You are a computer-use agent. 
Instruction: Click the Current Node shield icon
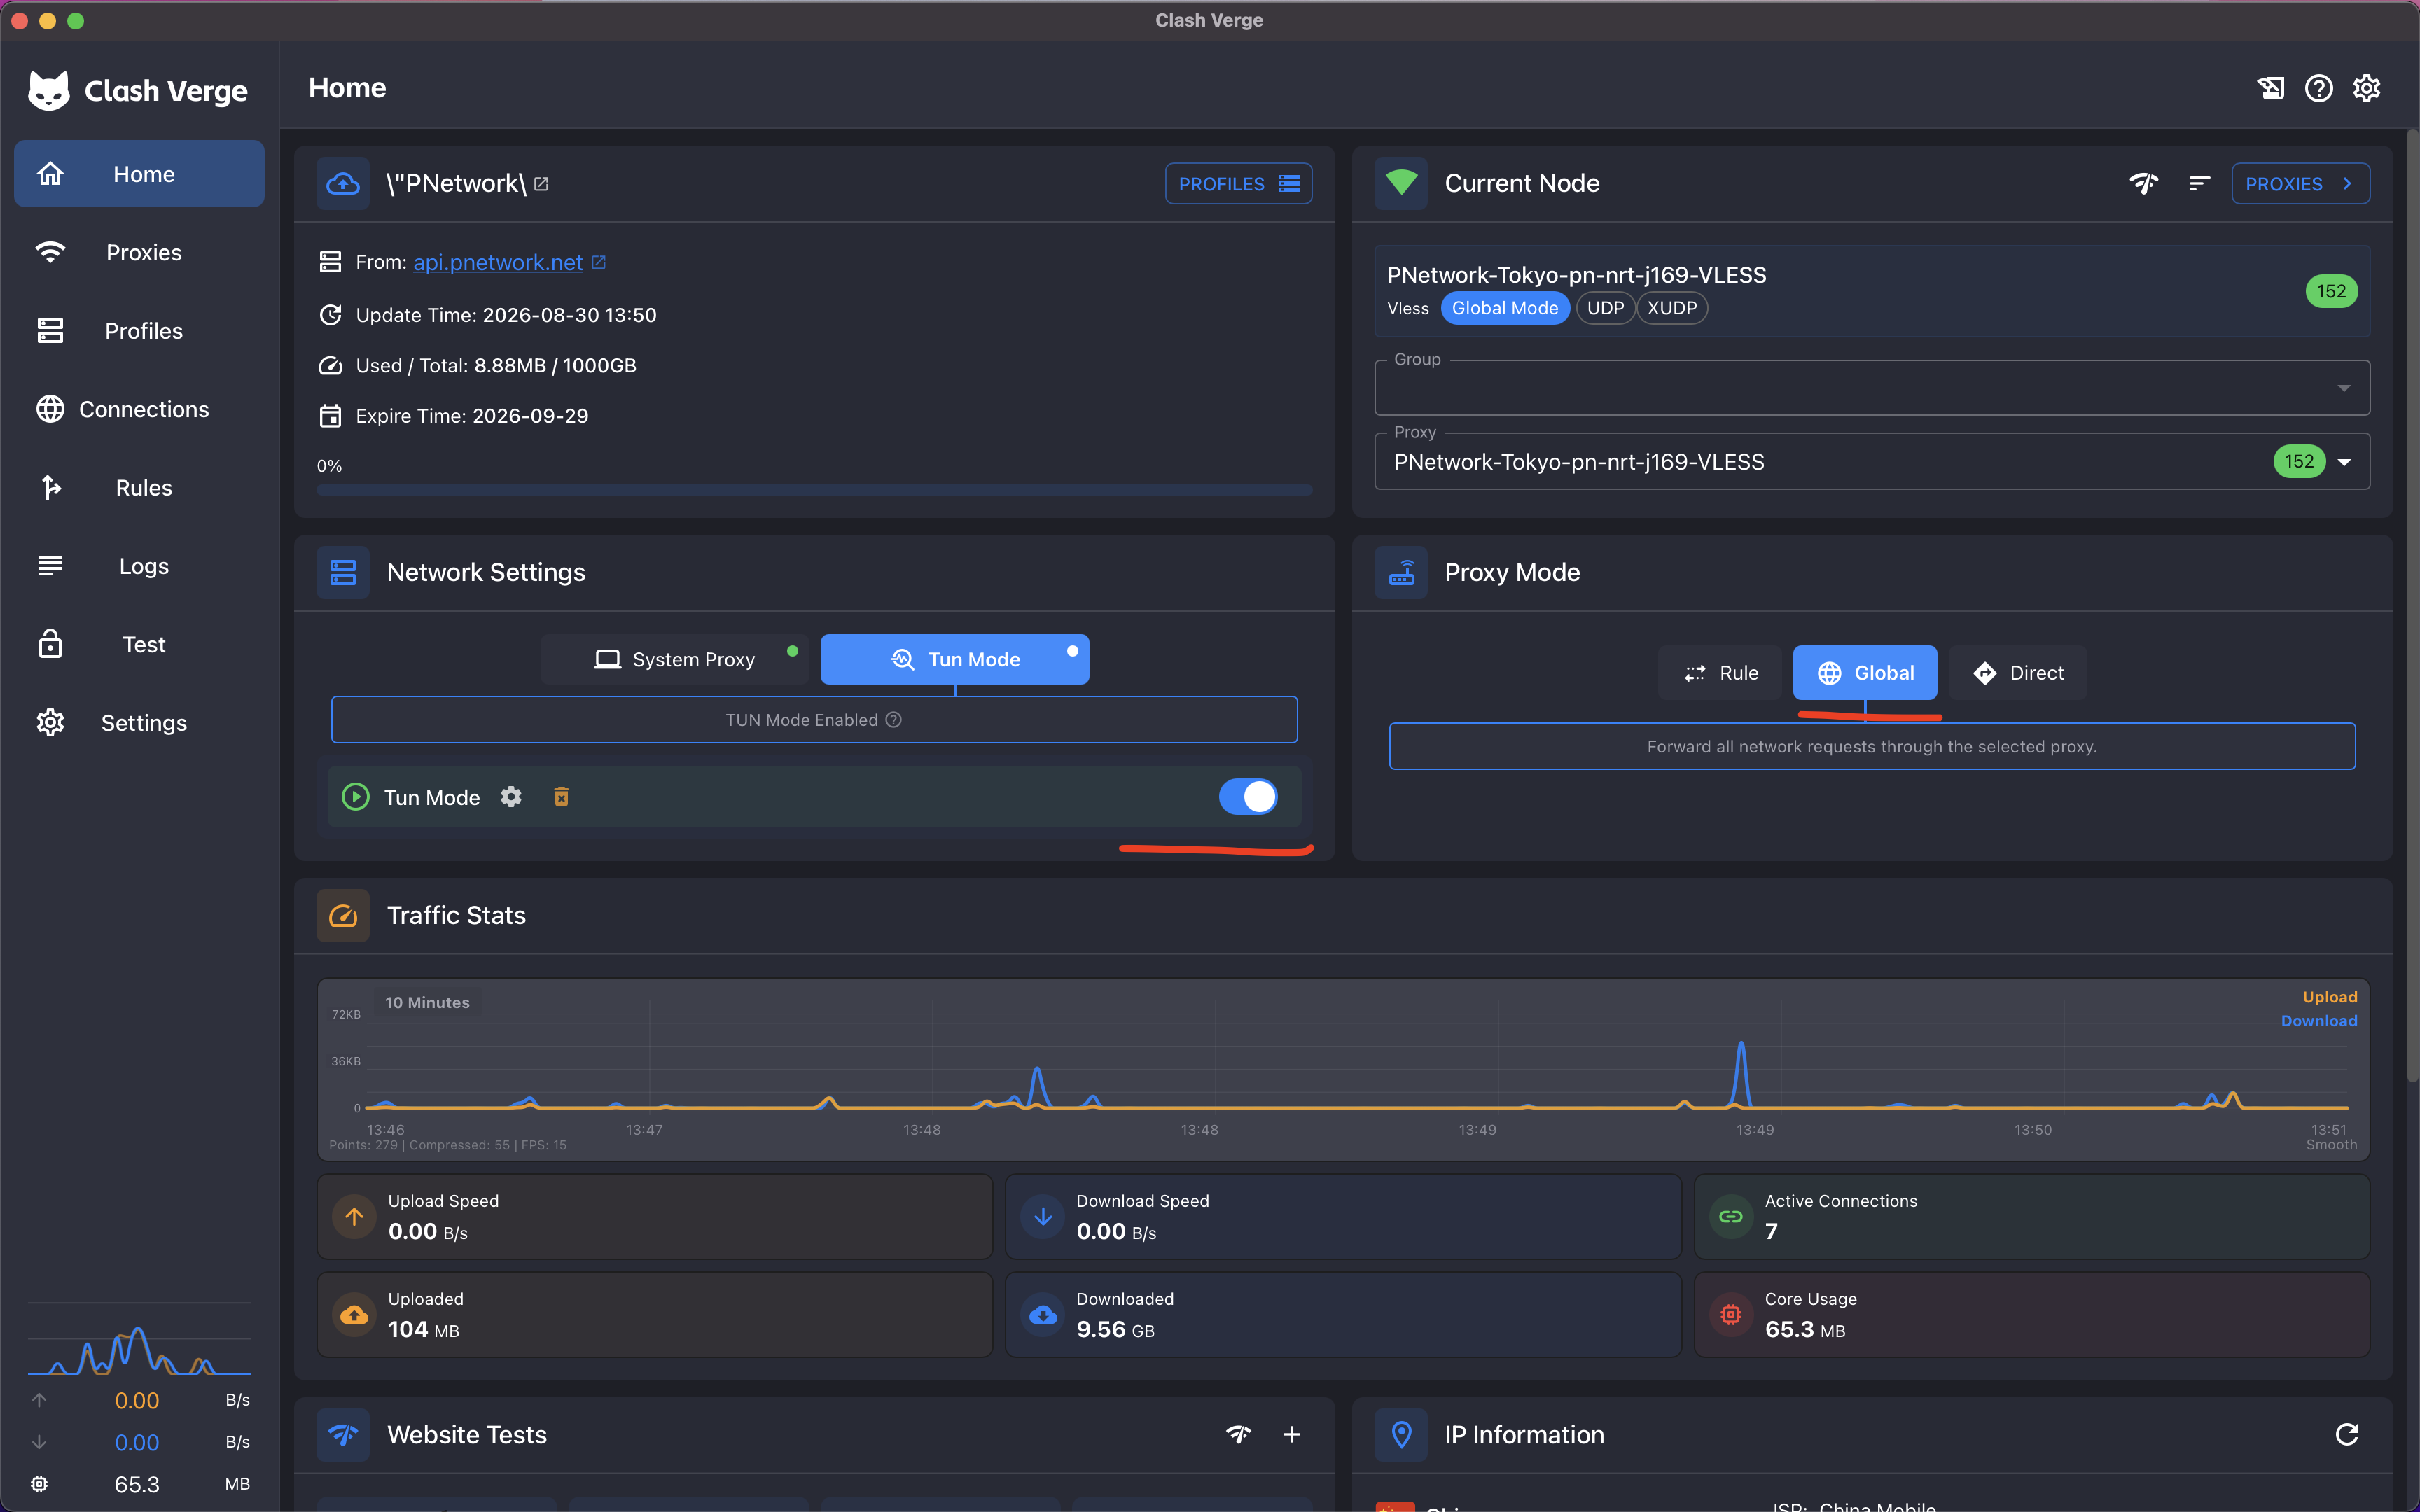point(1401,183)
